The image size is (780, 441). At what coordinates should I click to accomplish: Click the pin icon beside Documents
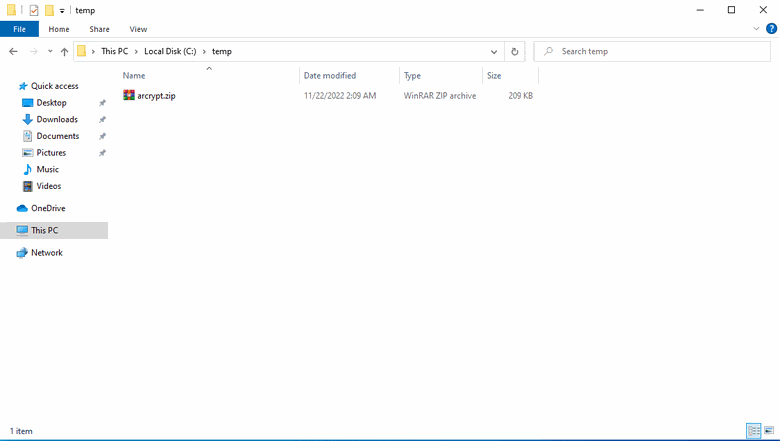(102, 136)
